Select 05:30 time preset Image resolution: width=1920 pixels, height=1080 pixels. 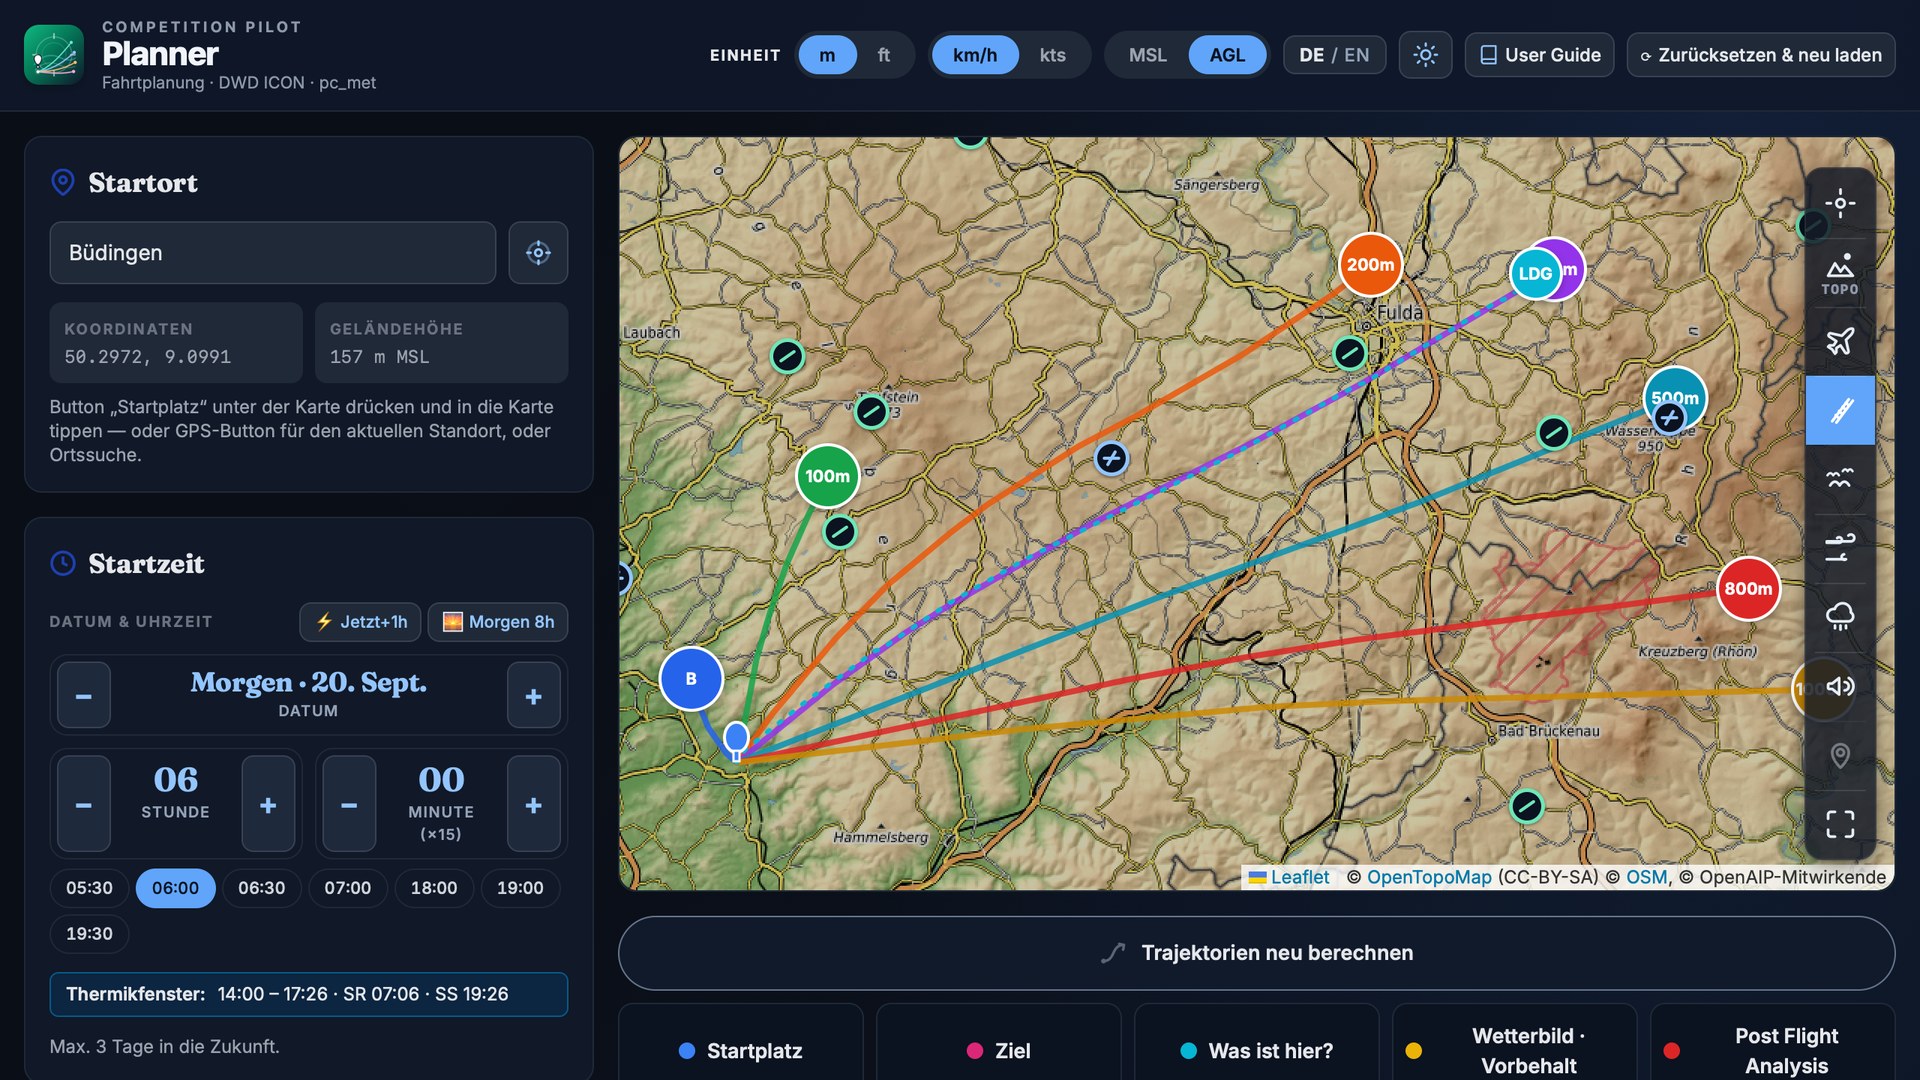click(89, 888)
